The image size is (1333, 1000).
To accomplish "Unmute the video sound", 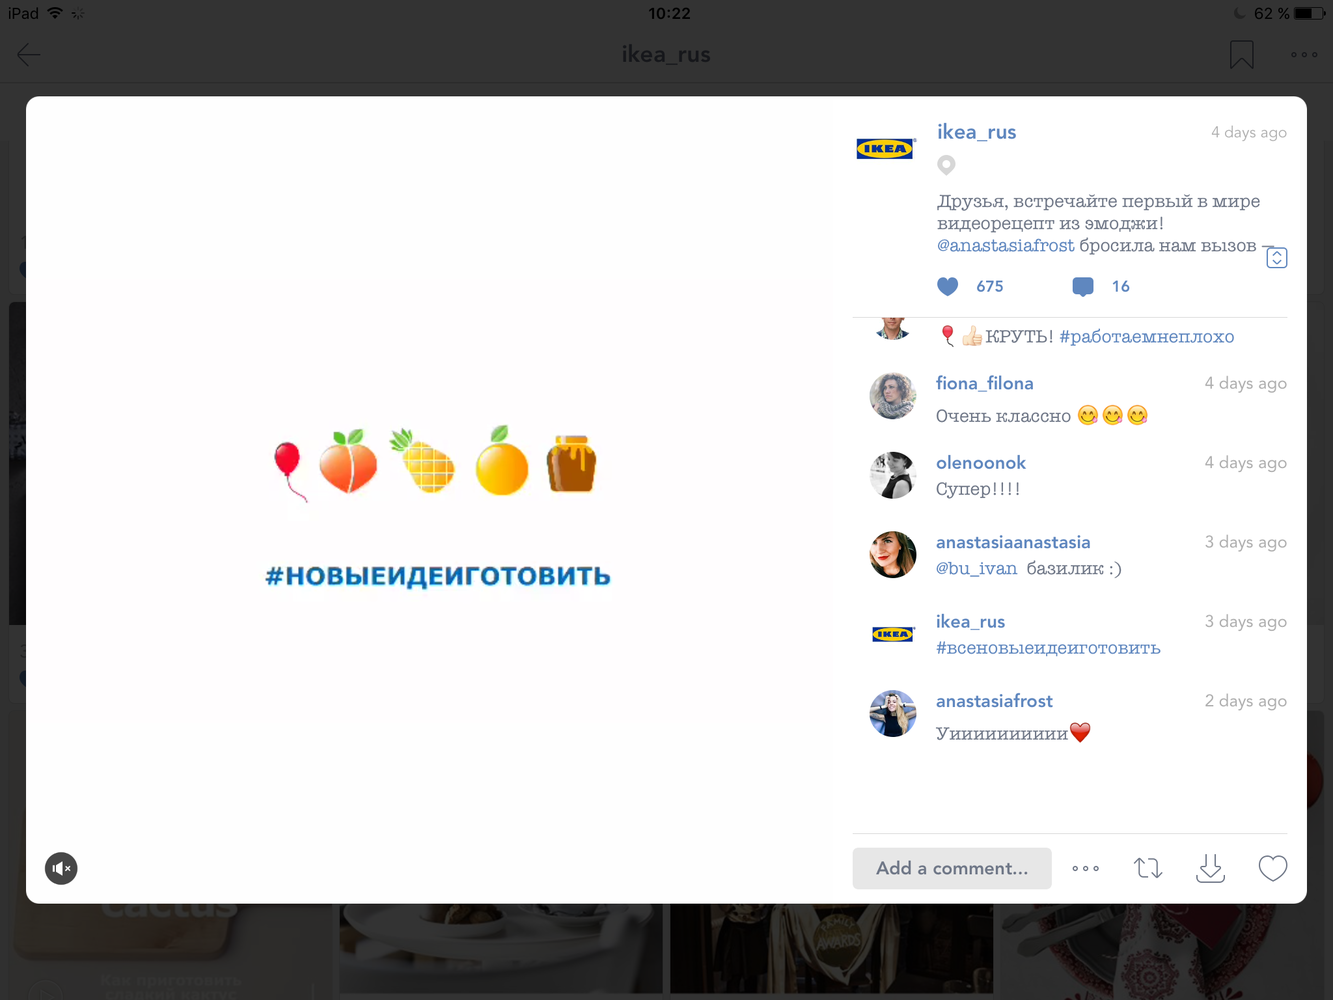I will [x=61, y=868].
